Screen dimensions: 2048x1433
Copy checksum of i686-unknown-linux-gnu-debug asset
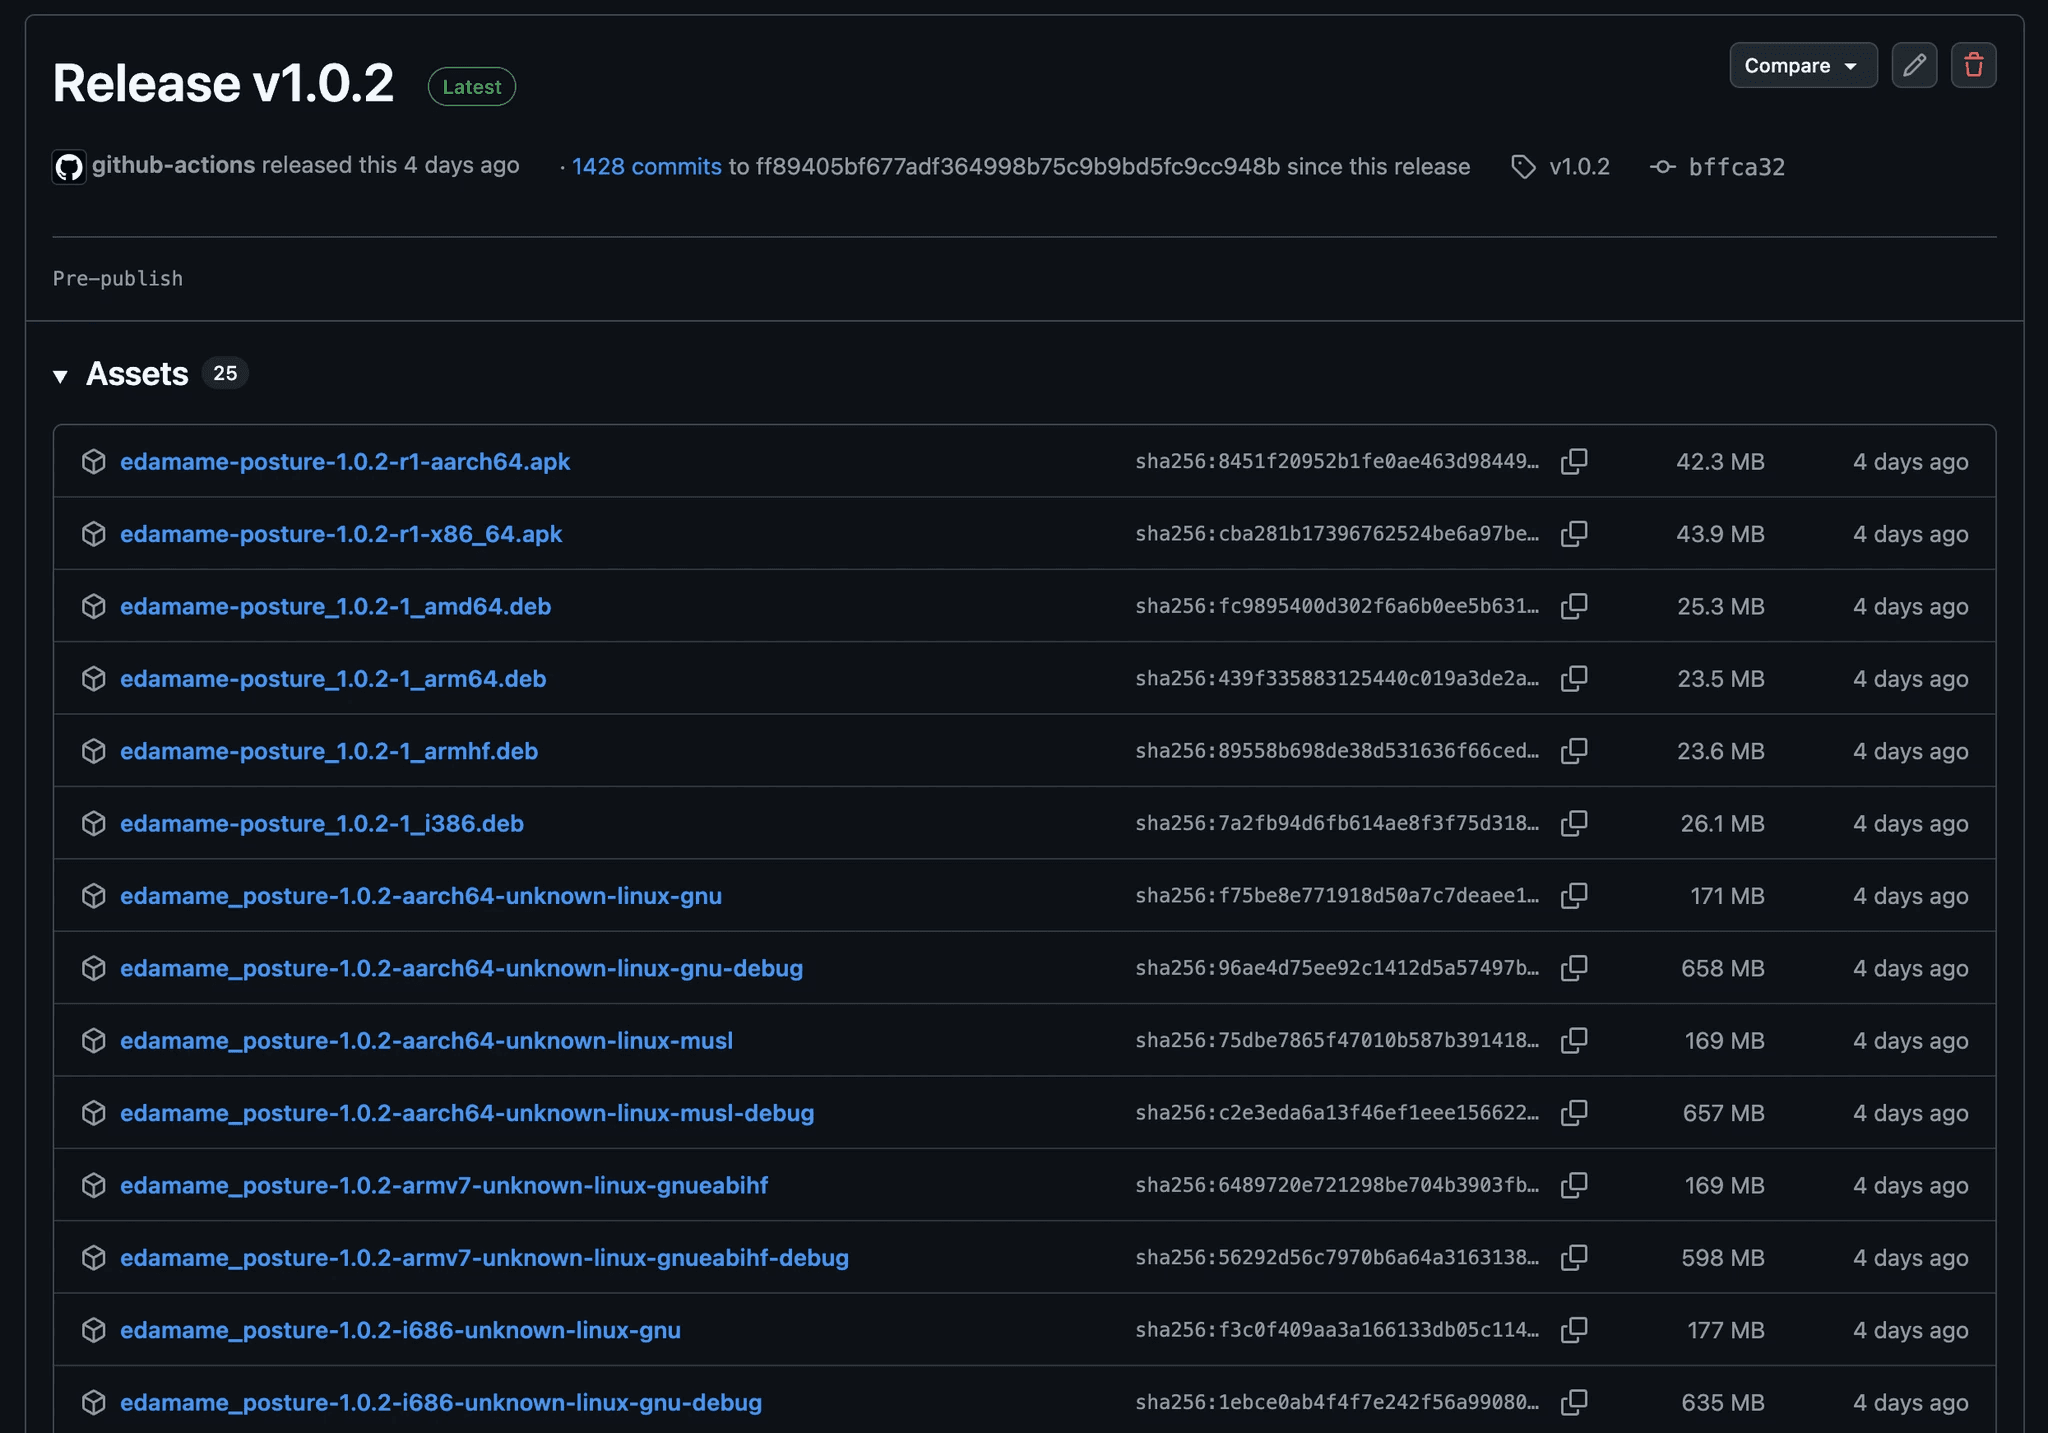1574,1402
